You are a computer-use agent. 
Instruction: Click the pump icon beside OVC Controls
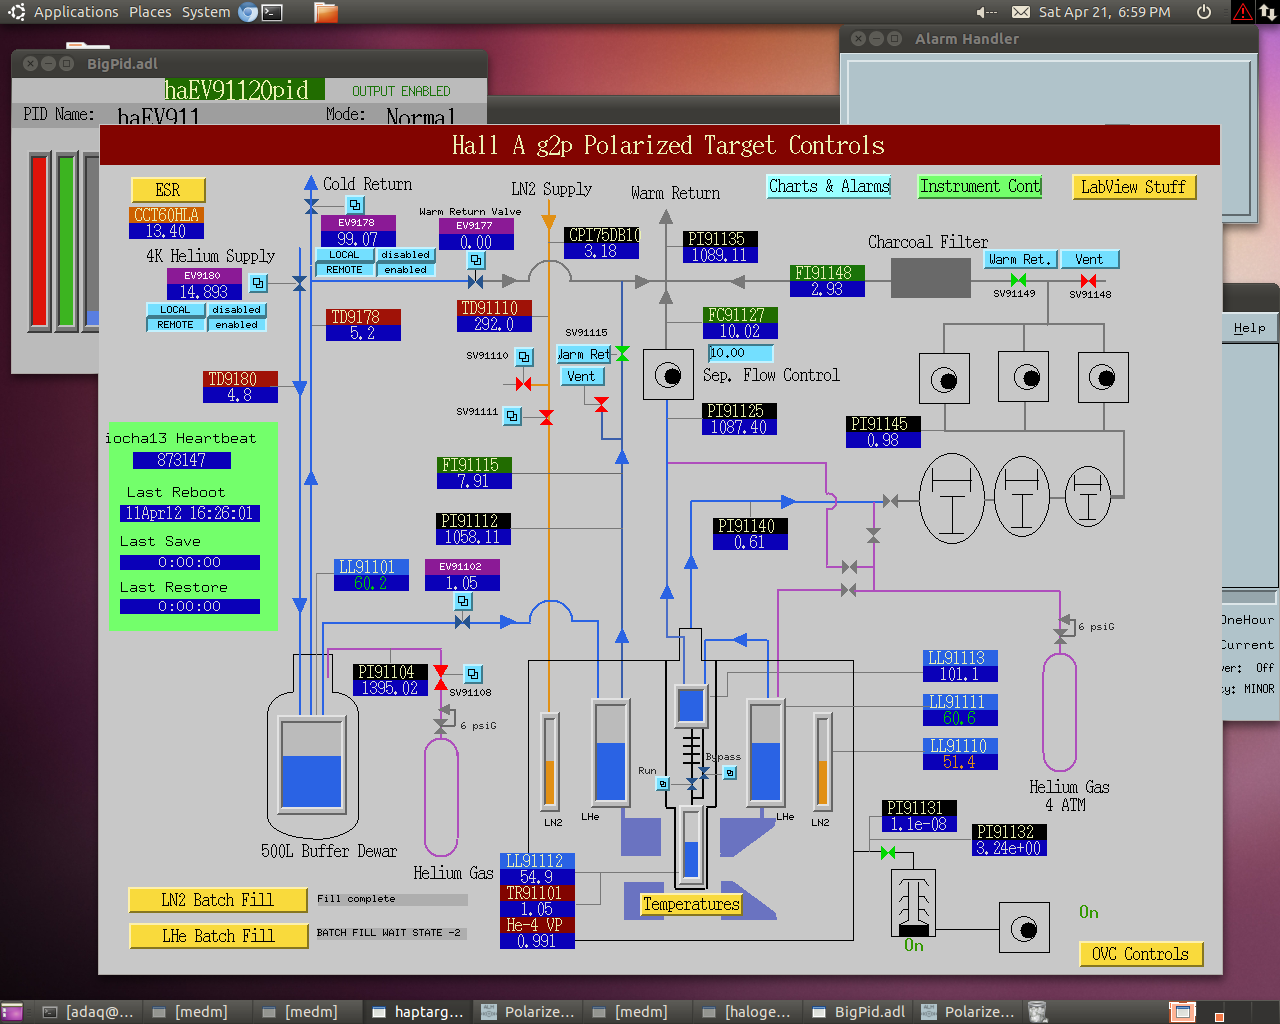(x=1024, y=930)
